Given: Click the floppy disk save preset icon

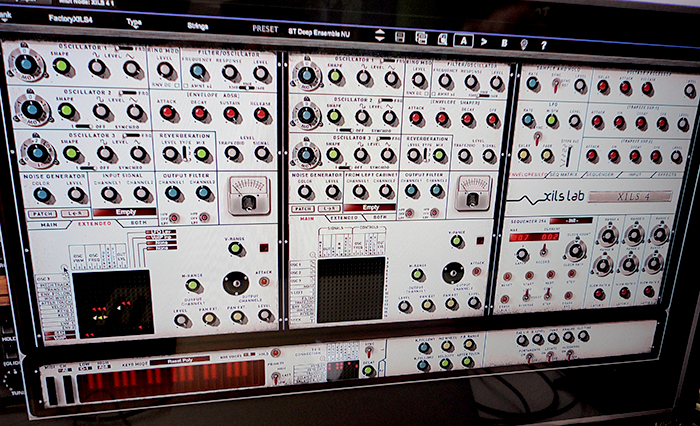Looking at the screenshot, I should 400,37.
